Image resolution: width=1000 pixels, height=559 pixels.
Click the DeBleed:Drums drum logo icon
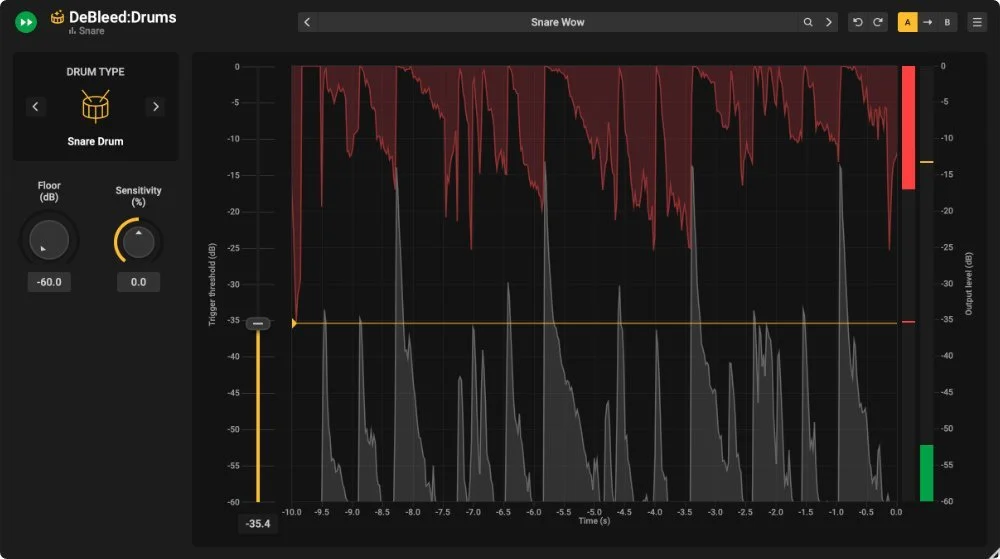point(57,17)
